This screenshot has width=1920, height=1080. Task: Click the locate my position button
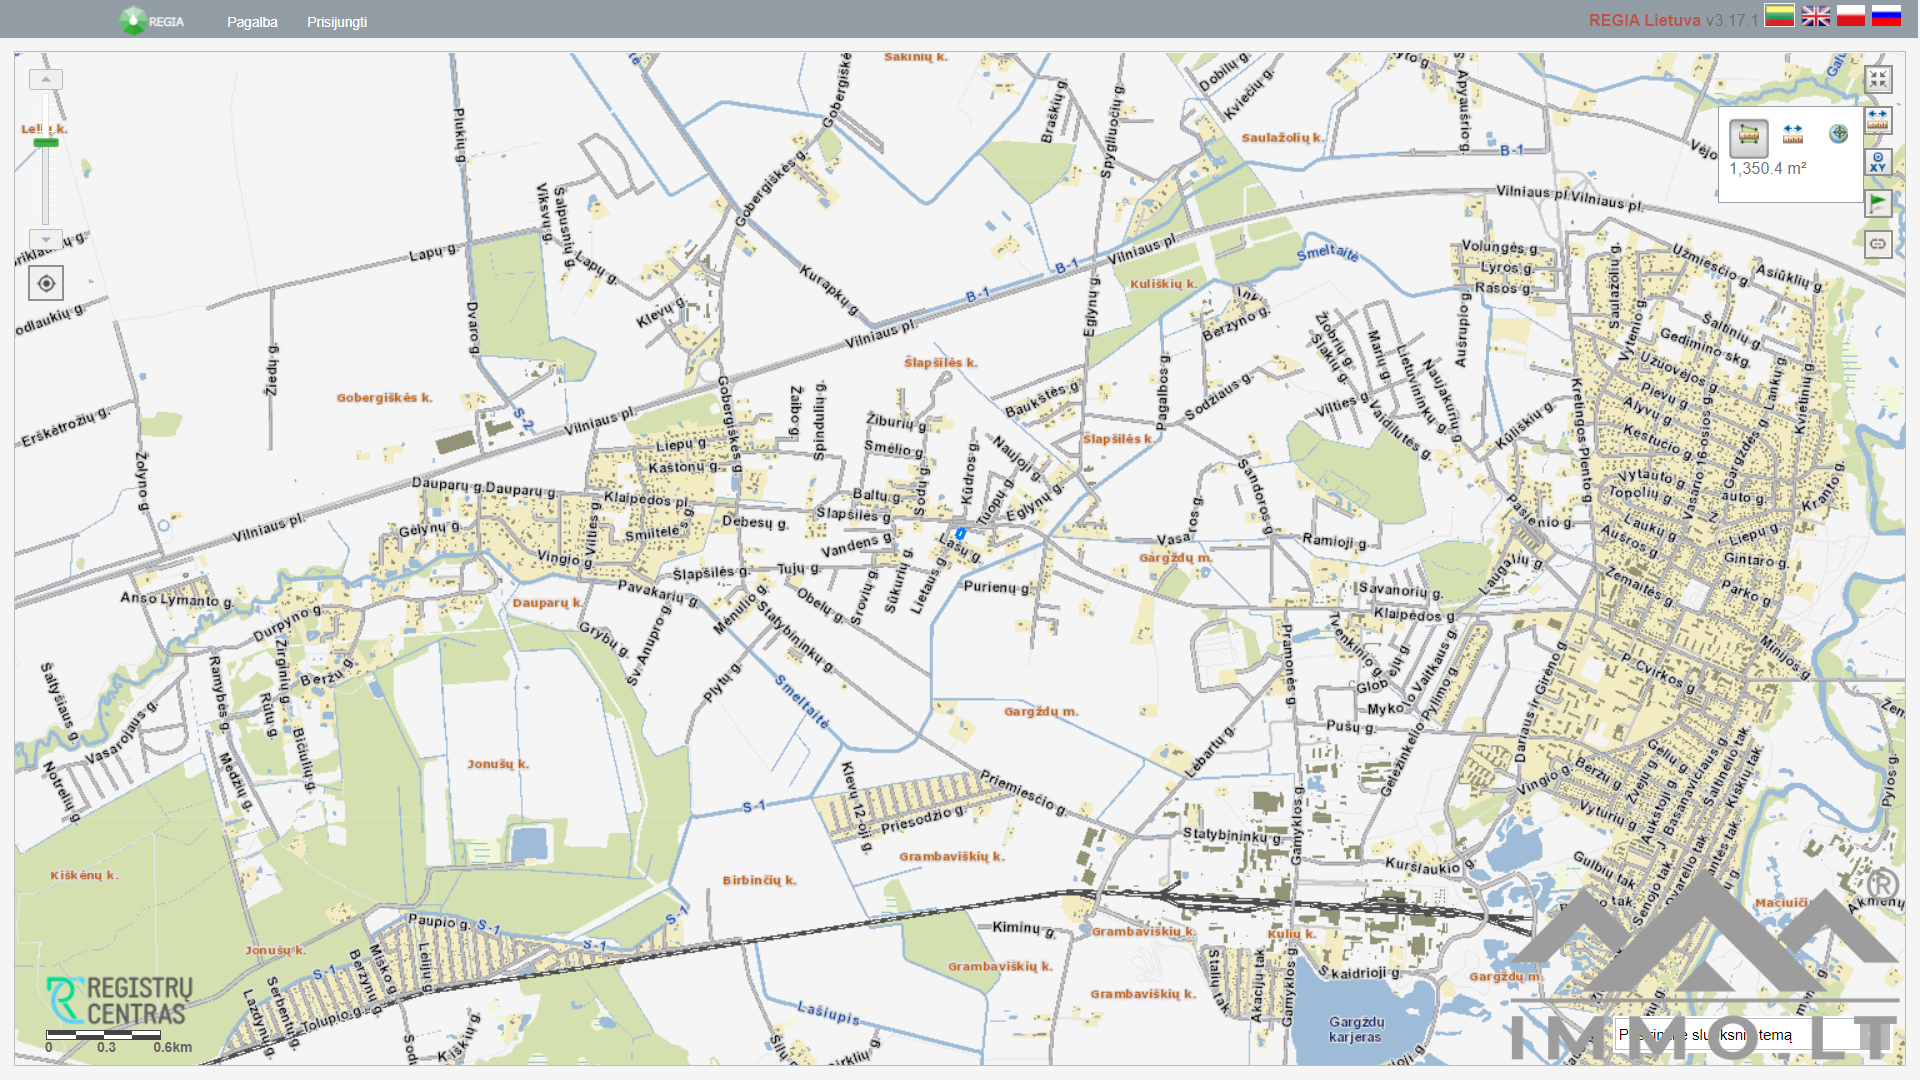(46, 283)
